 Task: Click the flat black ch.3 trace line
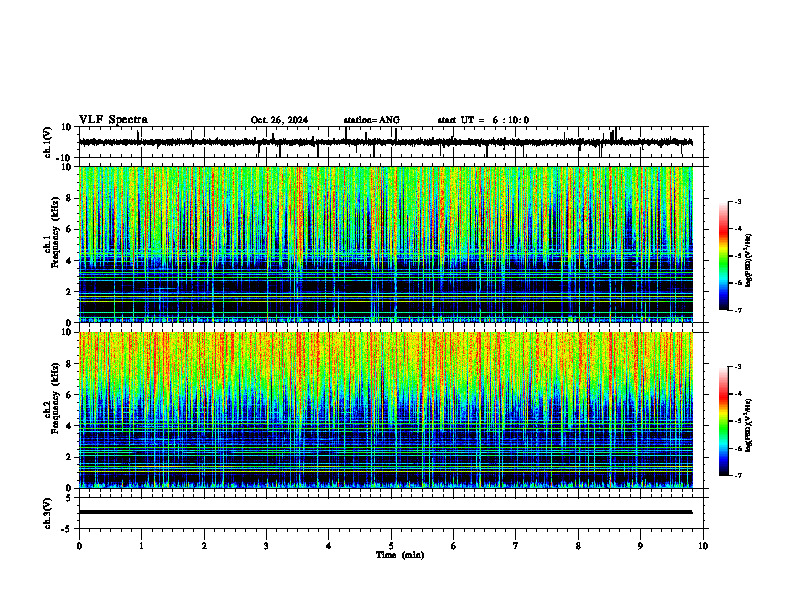pos(385,512)
